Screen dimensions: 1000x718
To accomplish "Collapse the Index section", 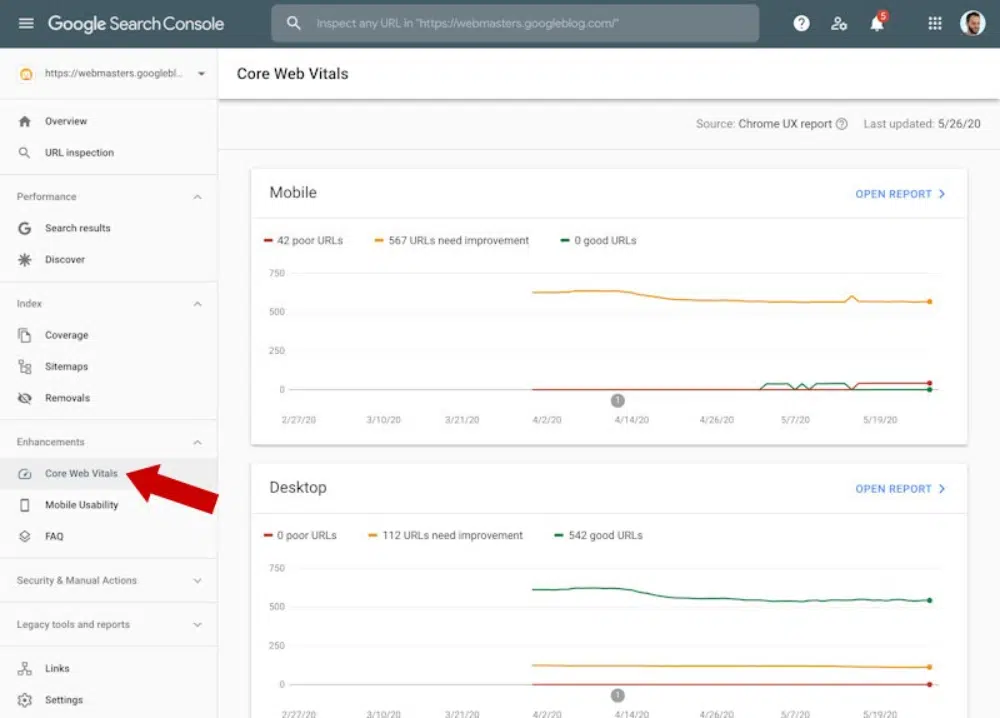I will 197,304.
